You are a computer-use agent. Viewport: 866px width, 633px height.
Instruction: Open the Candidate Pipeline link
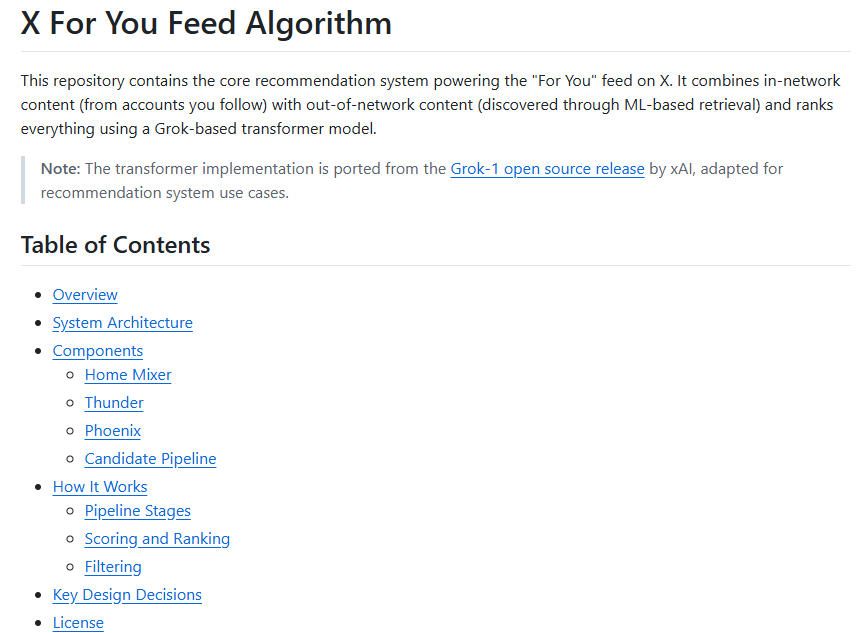pyautogui.click(x=150, y=459)
